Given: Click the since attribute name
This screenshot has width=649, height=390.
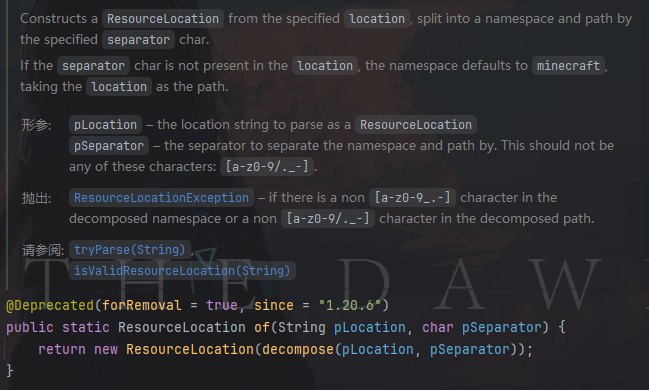Looking at the screenshot, I should coord(274,306).
